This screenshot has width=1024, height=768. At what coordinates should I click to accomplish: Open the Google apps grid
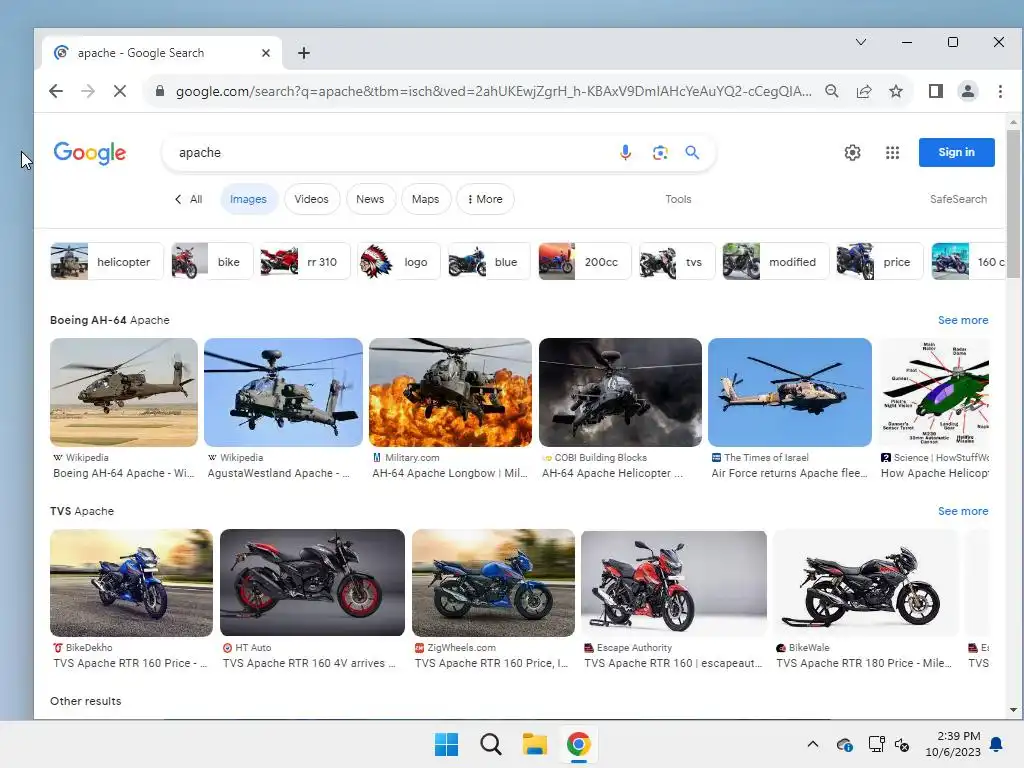[x=892, y=152]
